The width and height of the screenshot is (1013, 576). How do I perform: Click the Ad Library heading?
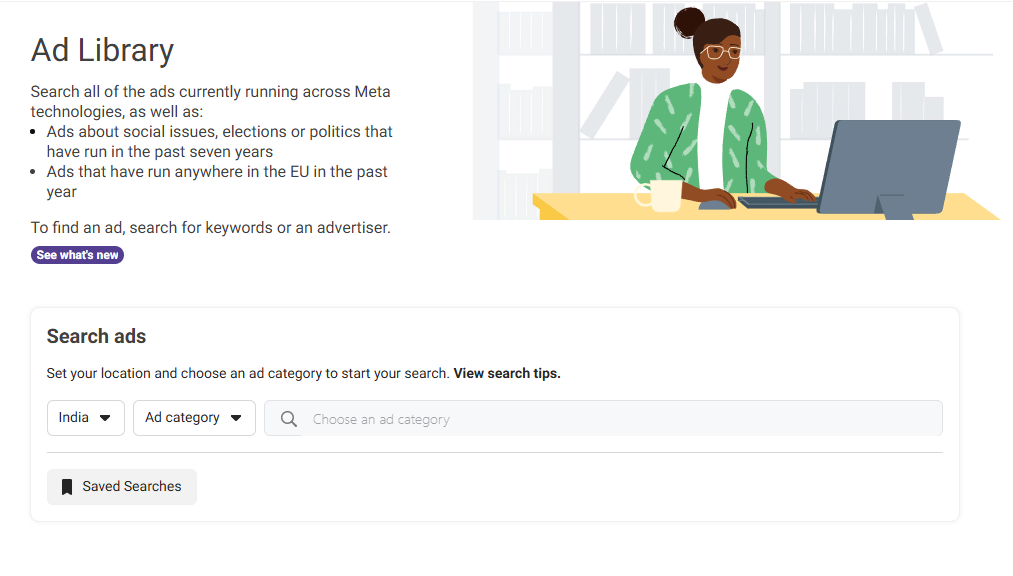pyautogui.click(x=103, y=50)
